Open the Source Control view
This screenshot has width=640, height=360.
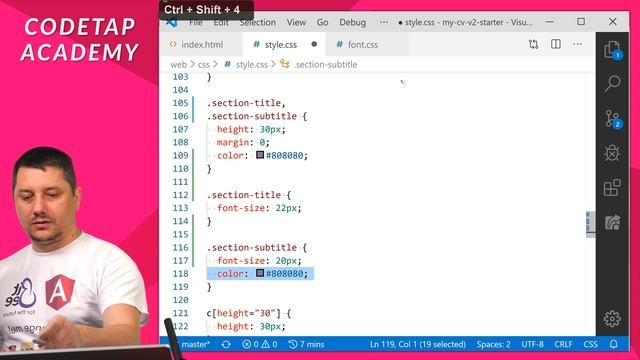[612, 119]
